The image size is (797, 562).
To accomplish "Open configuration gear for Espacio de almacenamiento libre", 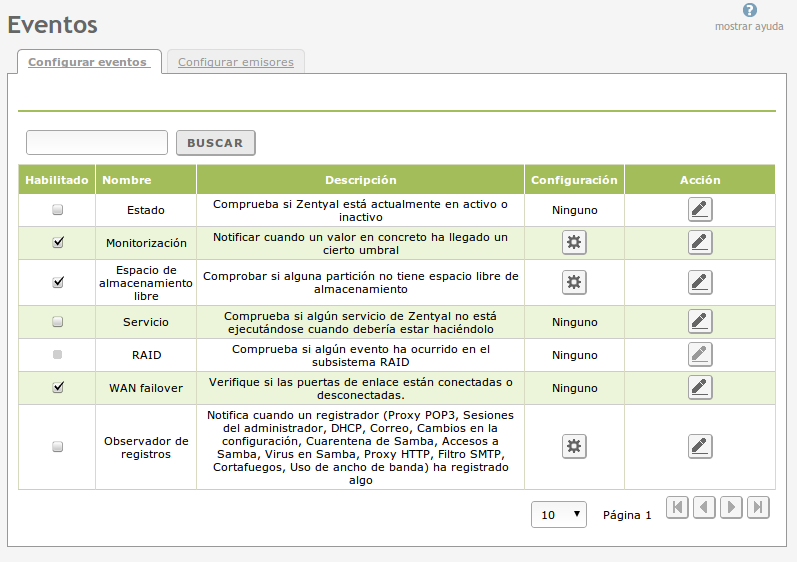I will [574, 282].
